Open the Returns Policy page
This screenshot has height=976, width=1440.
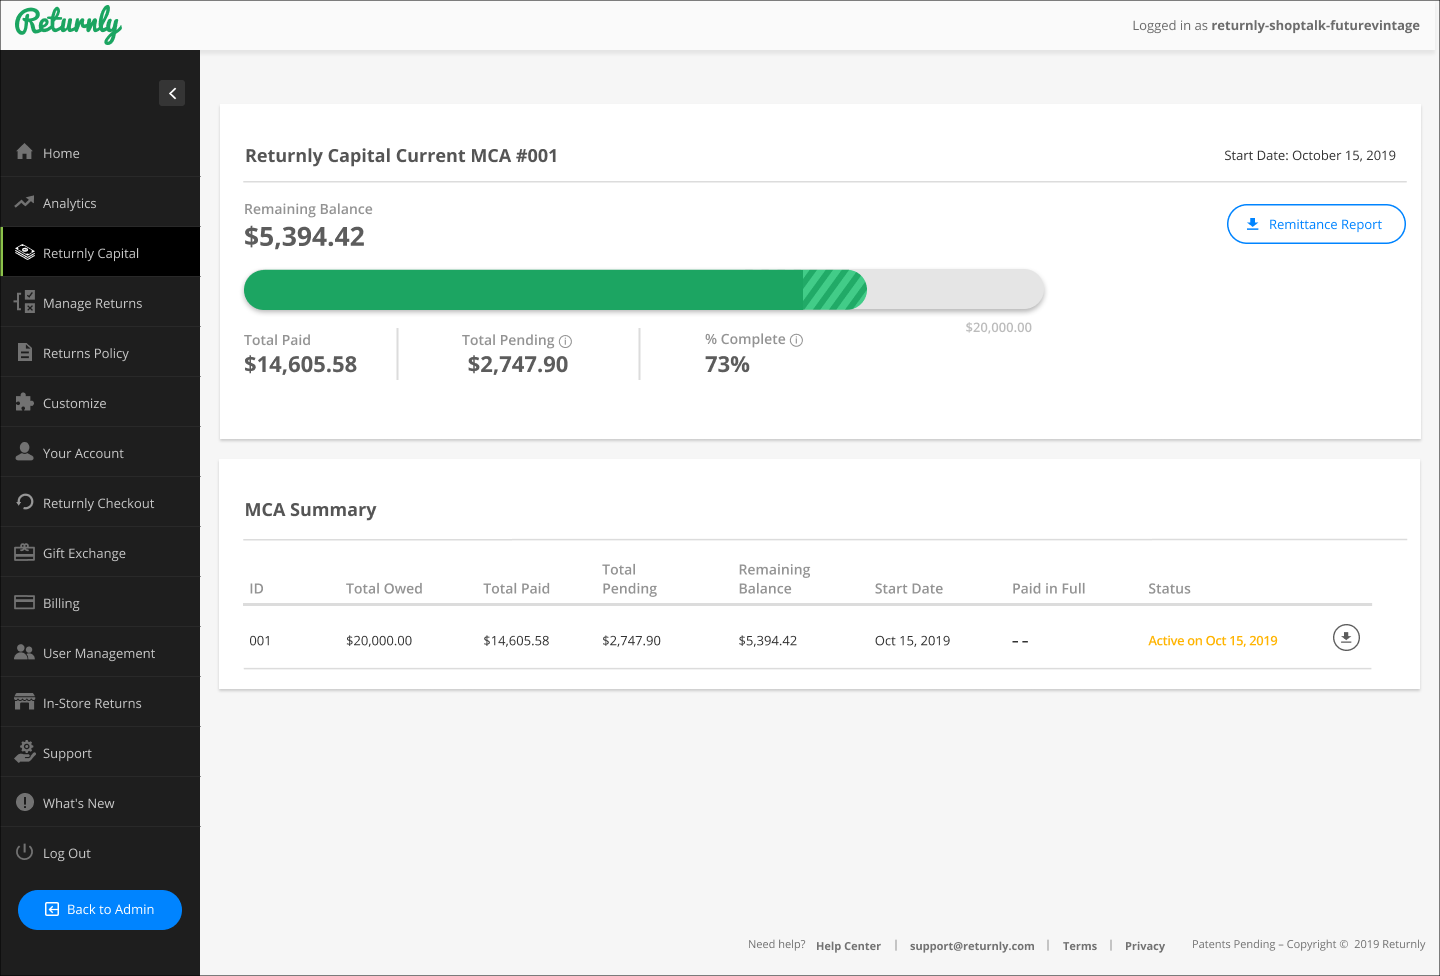(100, 352)
